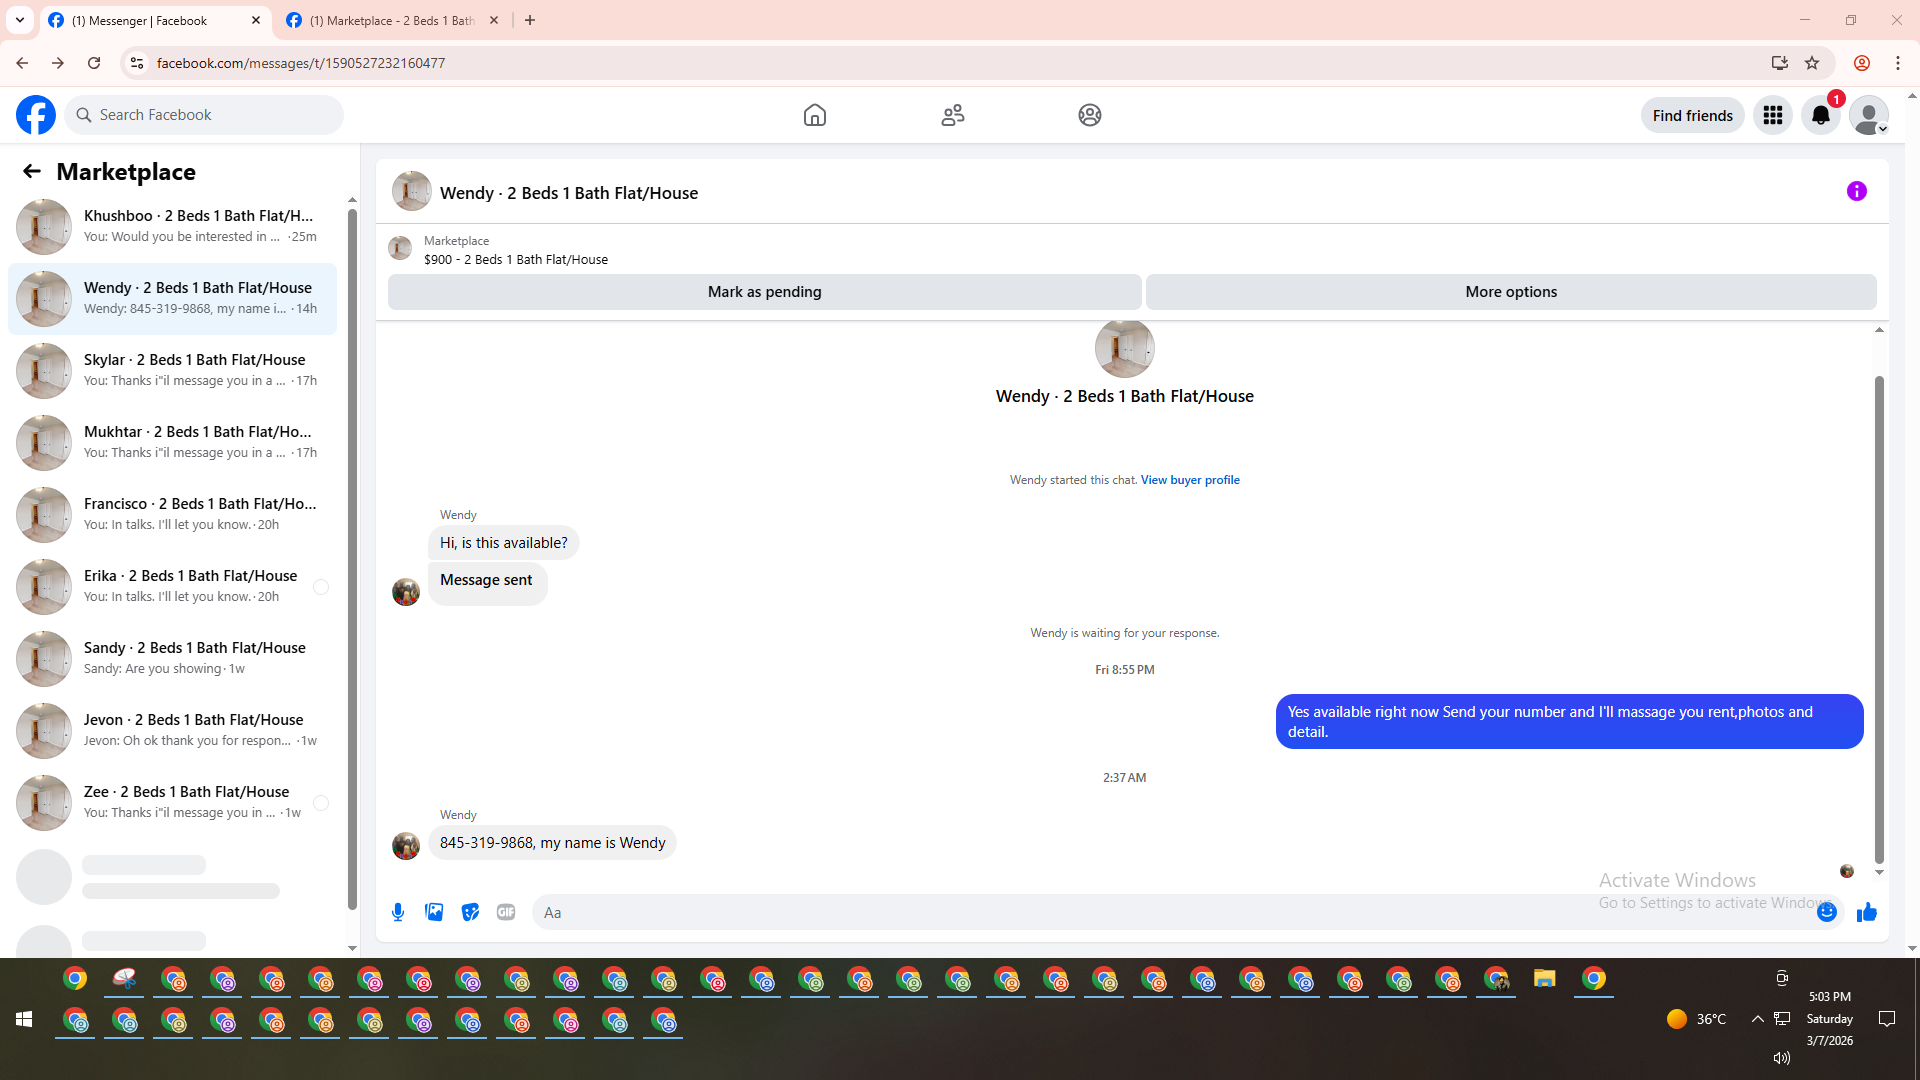Open the Francisco conversation

[x=172, y=514]
